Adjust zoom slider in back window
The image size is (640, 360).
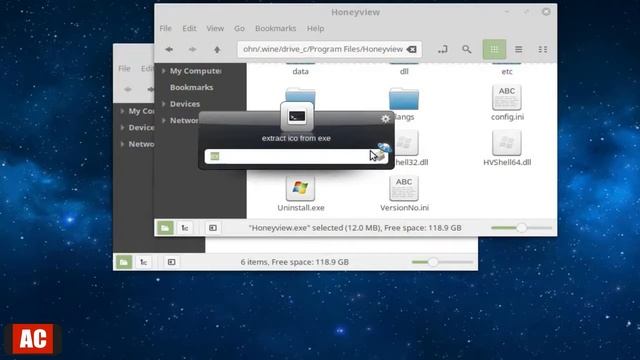(433, 262)
